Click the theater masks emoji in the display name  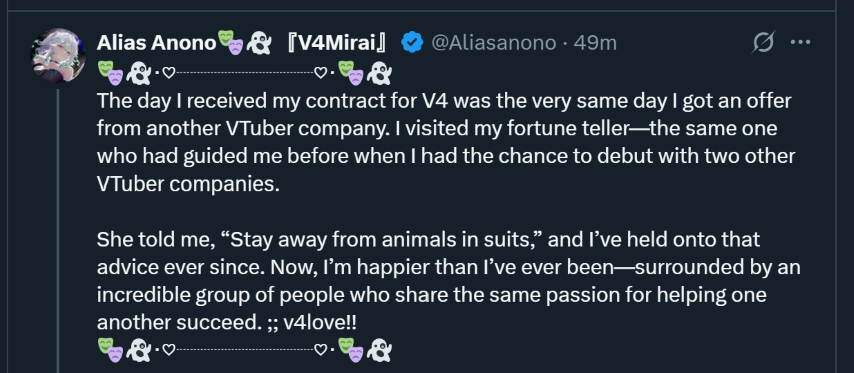click(230, 42)
